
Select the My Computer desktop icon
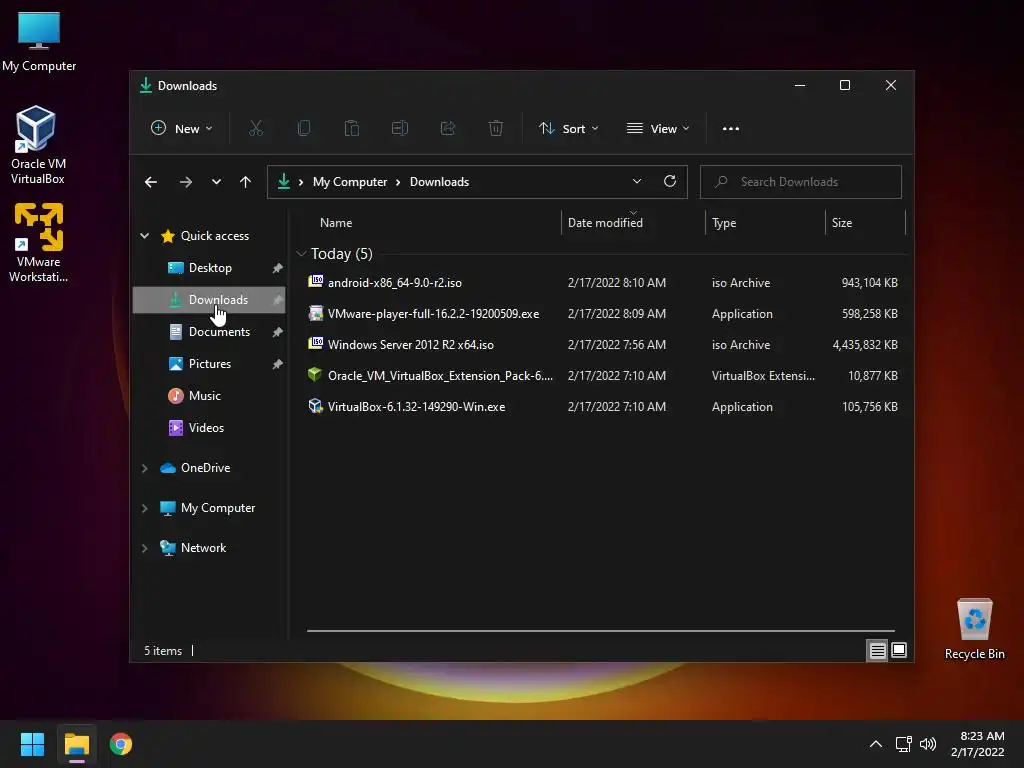coord(39,41)
